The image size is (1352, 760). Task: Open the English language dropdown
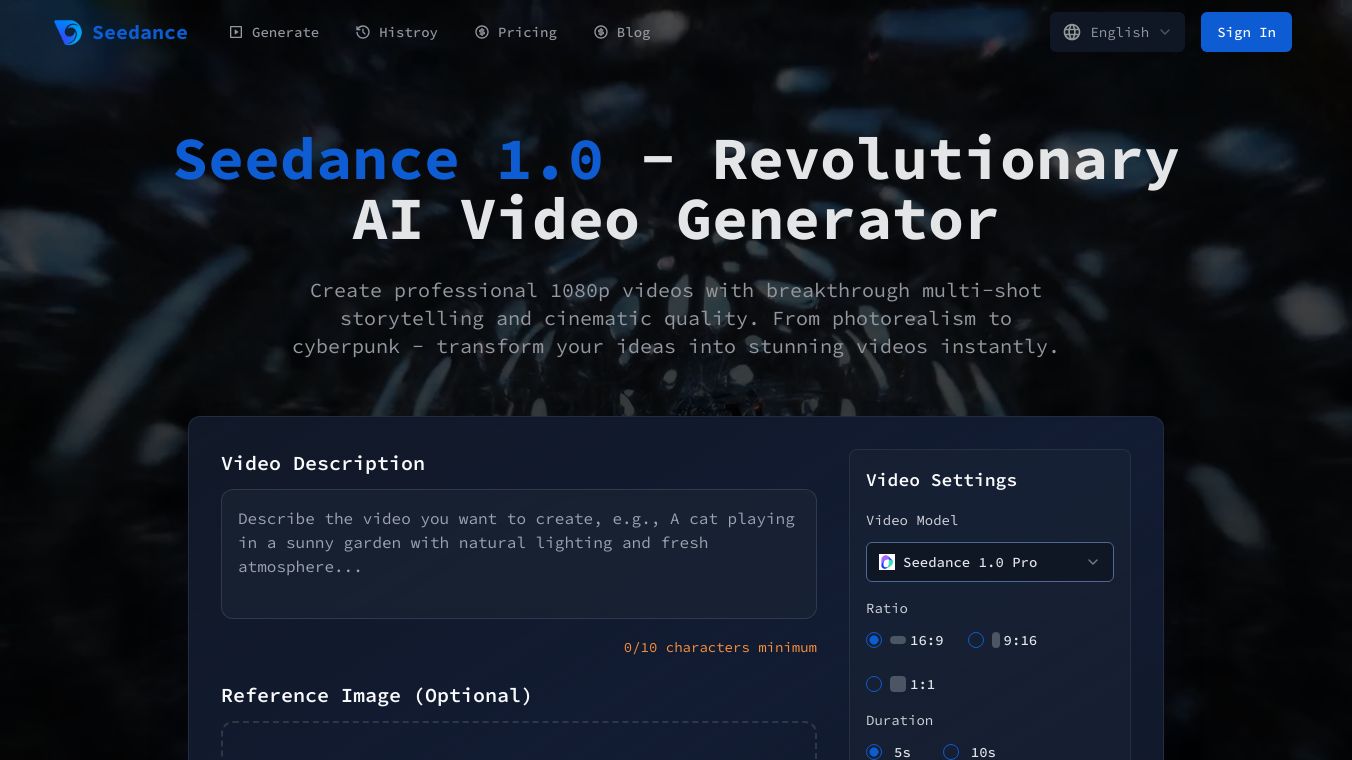click(1117, 32)
